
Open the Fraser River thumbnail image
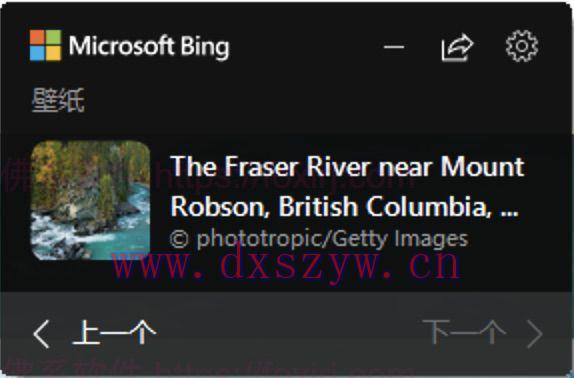tap(90, 201)
